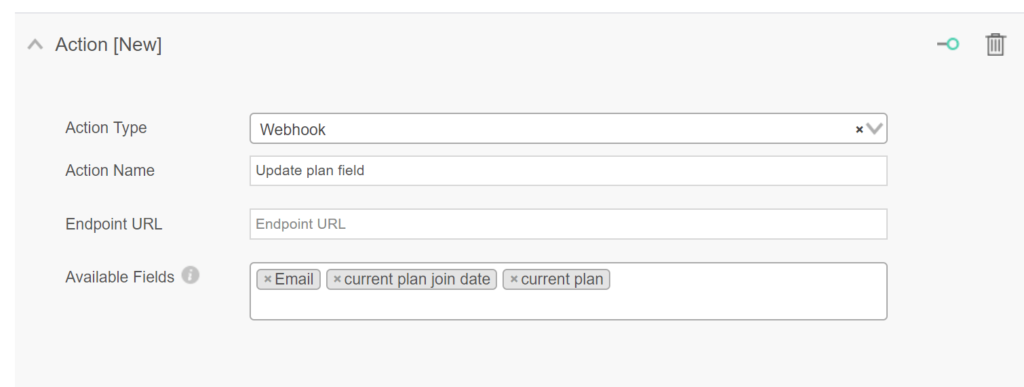Select the current plan join date tag label

(417, 280)
